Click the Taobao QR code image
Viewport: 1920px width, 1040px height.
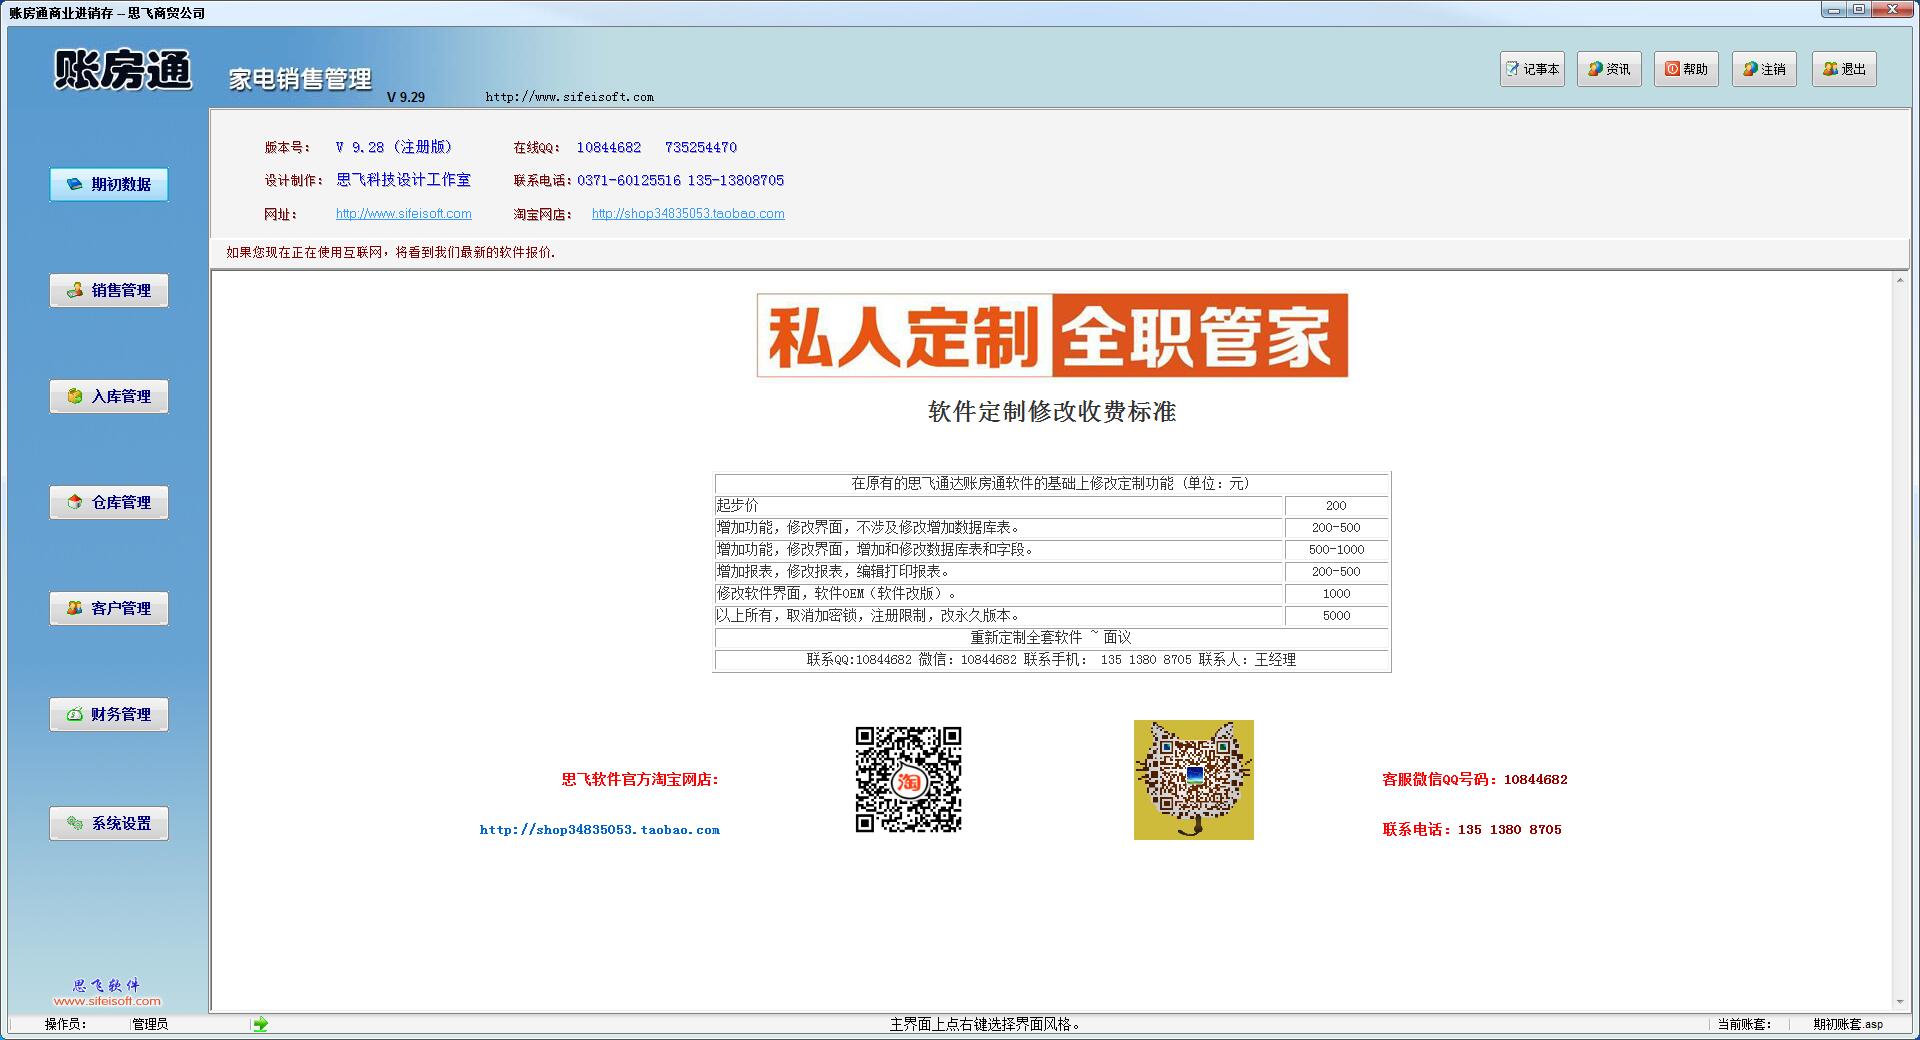908,780
